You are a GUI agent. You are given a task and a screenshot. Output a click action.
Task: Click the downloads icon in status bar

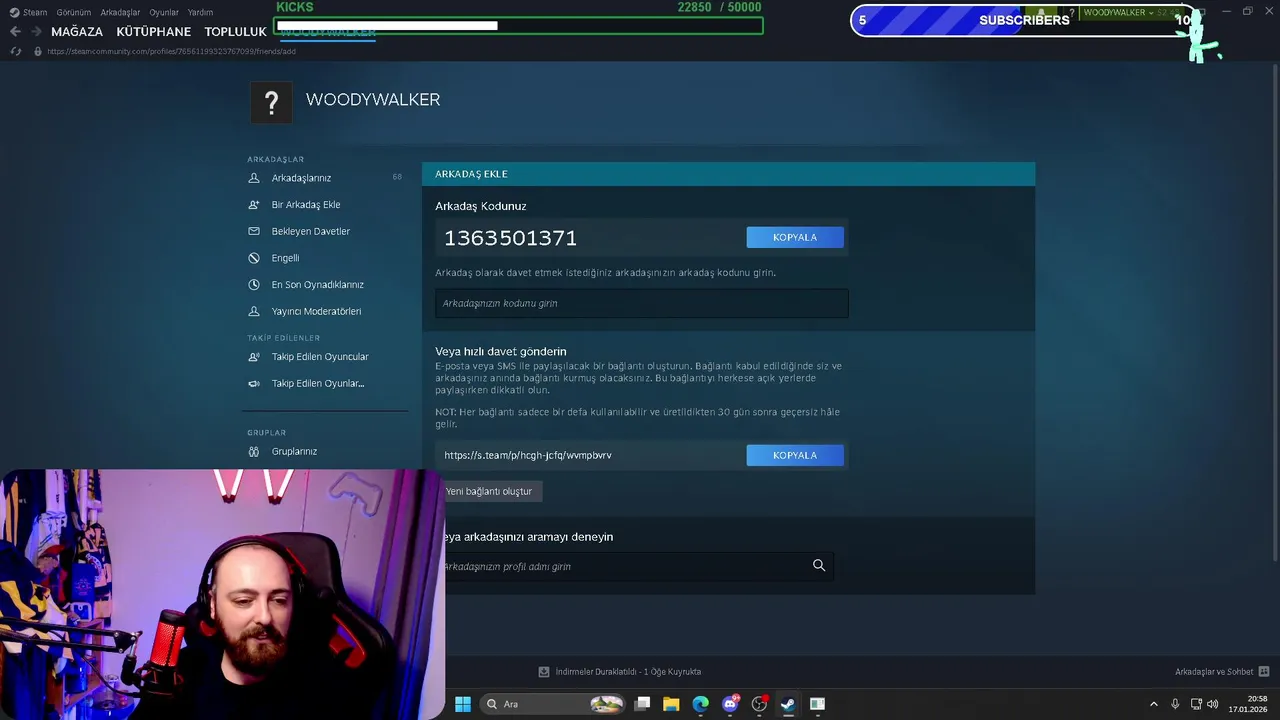coord(544,672)
